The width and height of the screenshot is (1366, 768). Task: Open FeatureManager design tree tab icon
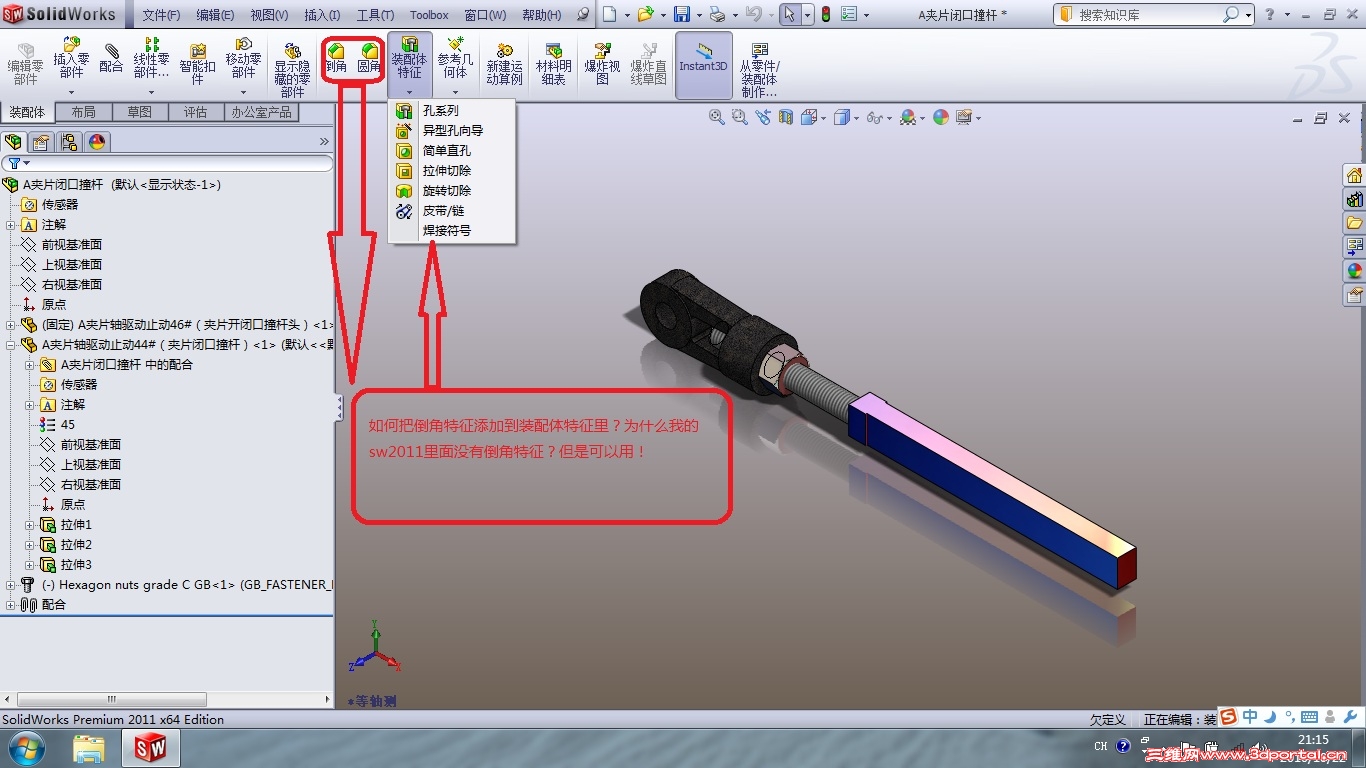click(14, 141)
